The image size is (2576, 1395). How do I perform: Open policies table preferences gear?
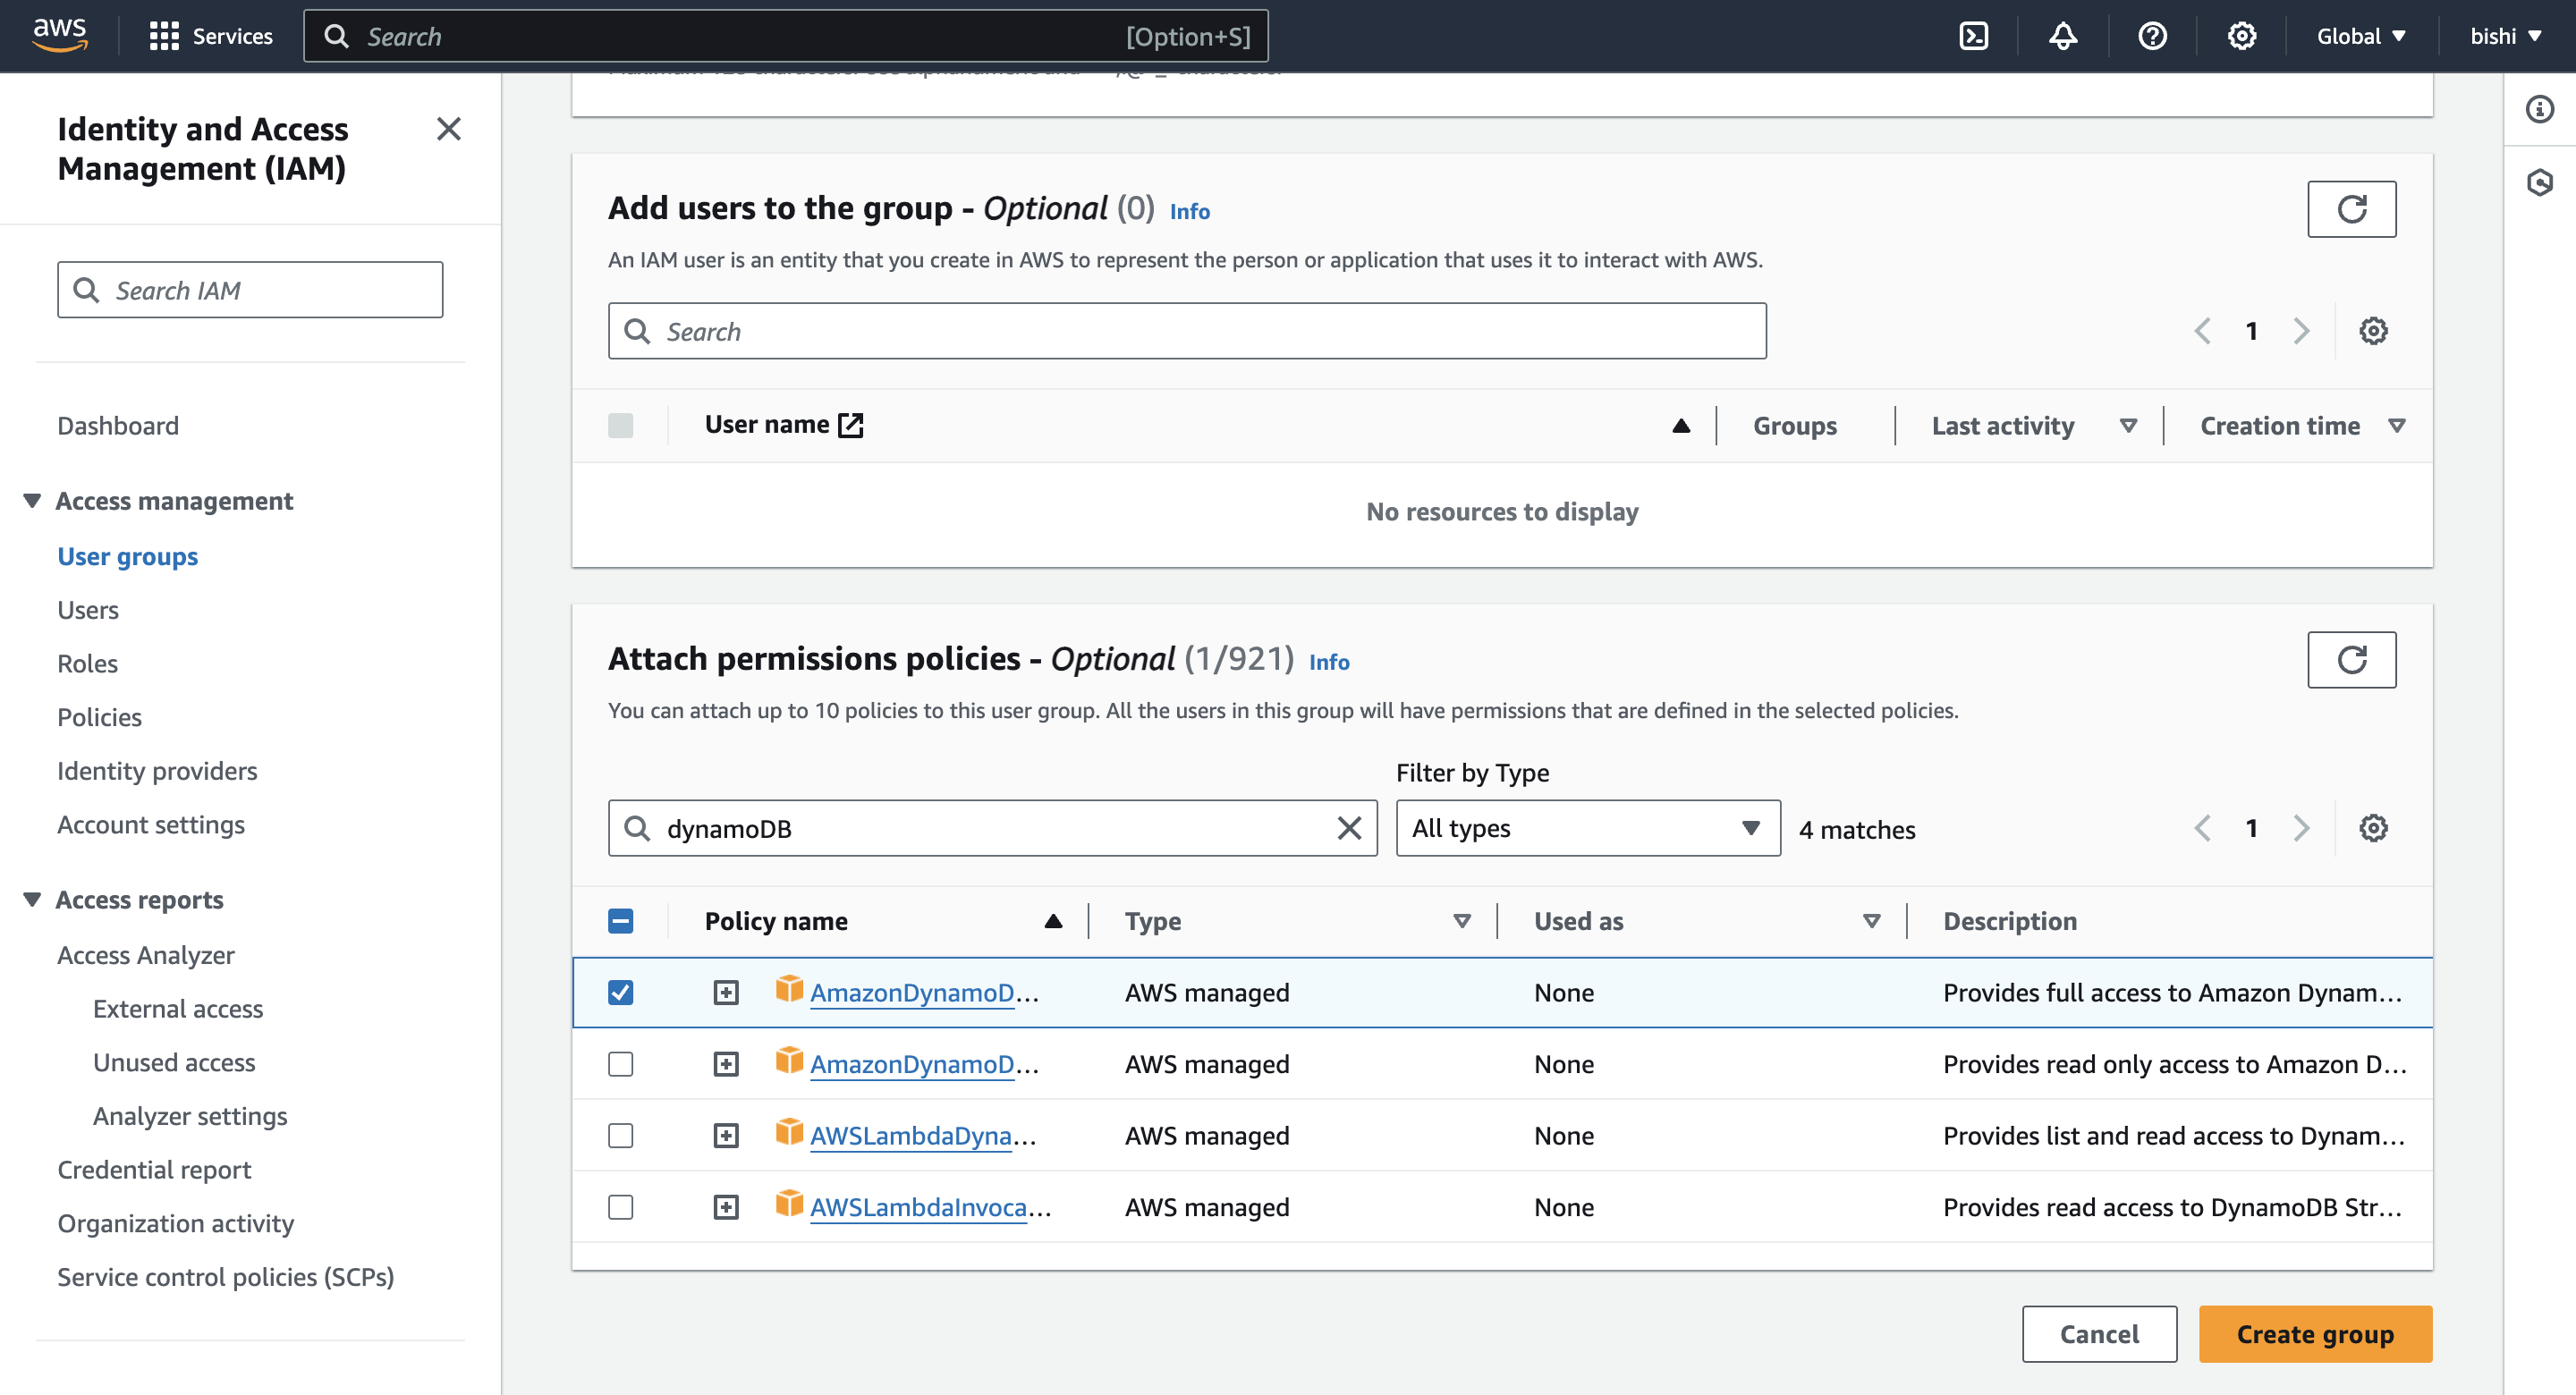point(2373,828)
